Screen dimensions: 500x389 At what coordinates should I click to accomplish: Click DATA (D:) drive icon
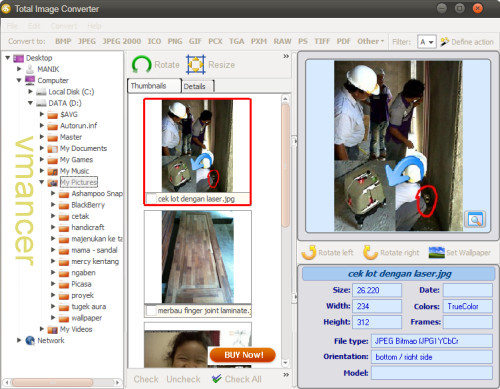coord(41,103)
